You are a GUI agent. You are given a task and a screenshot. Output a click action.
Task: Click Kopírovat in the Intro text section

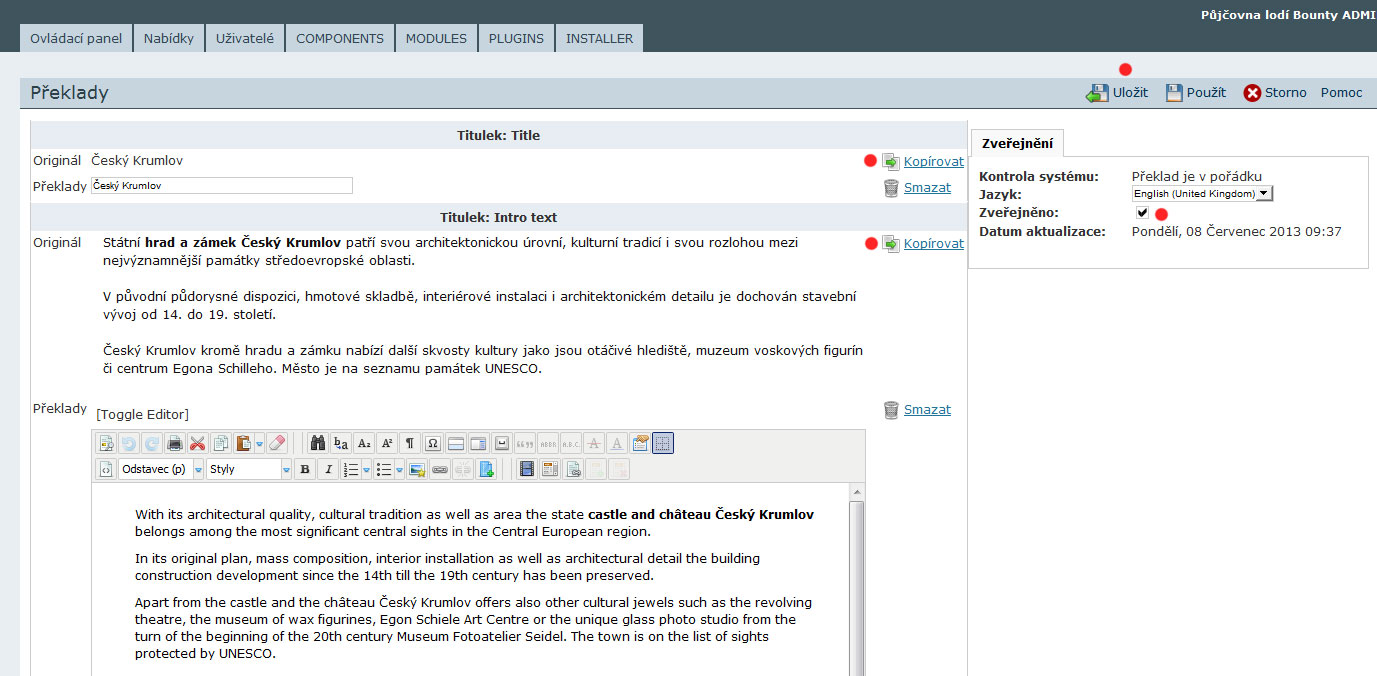(934, 244)
